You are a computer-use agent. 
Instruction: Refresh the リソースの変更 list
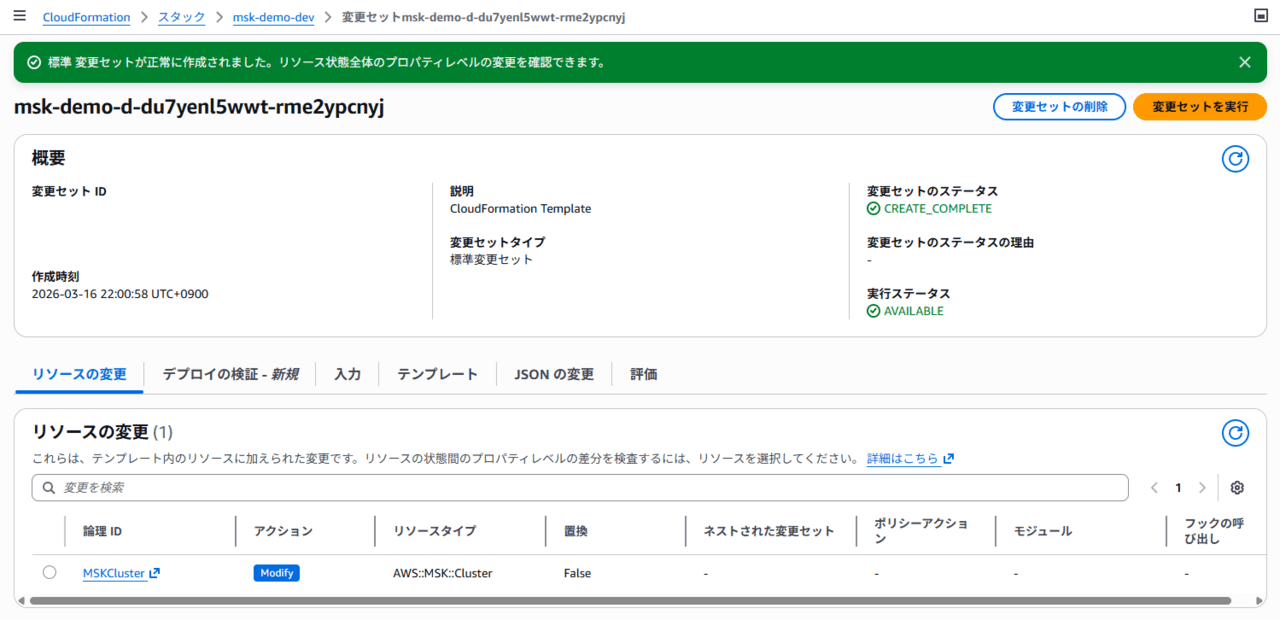(1236, 433)
